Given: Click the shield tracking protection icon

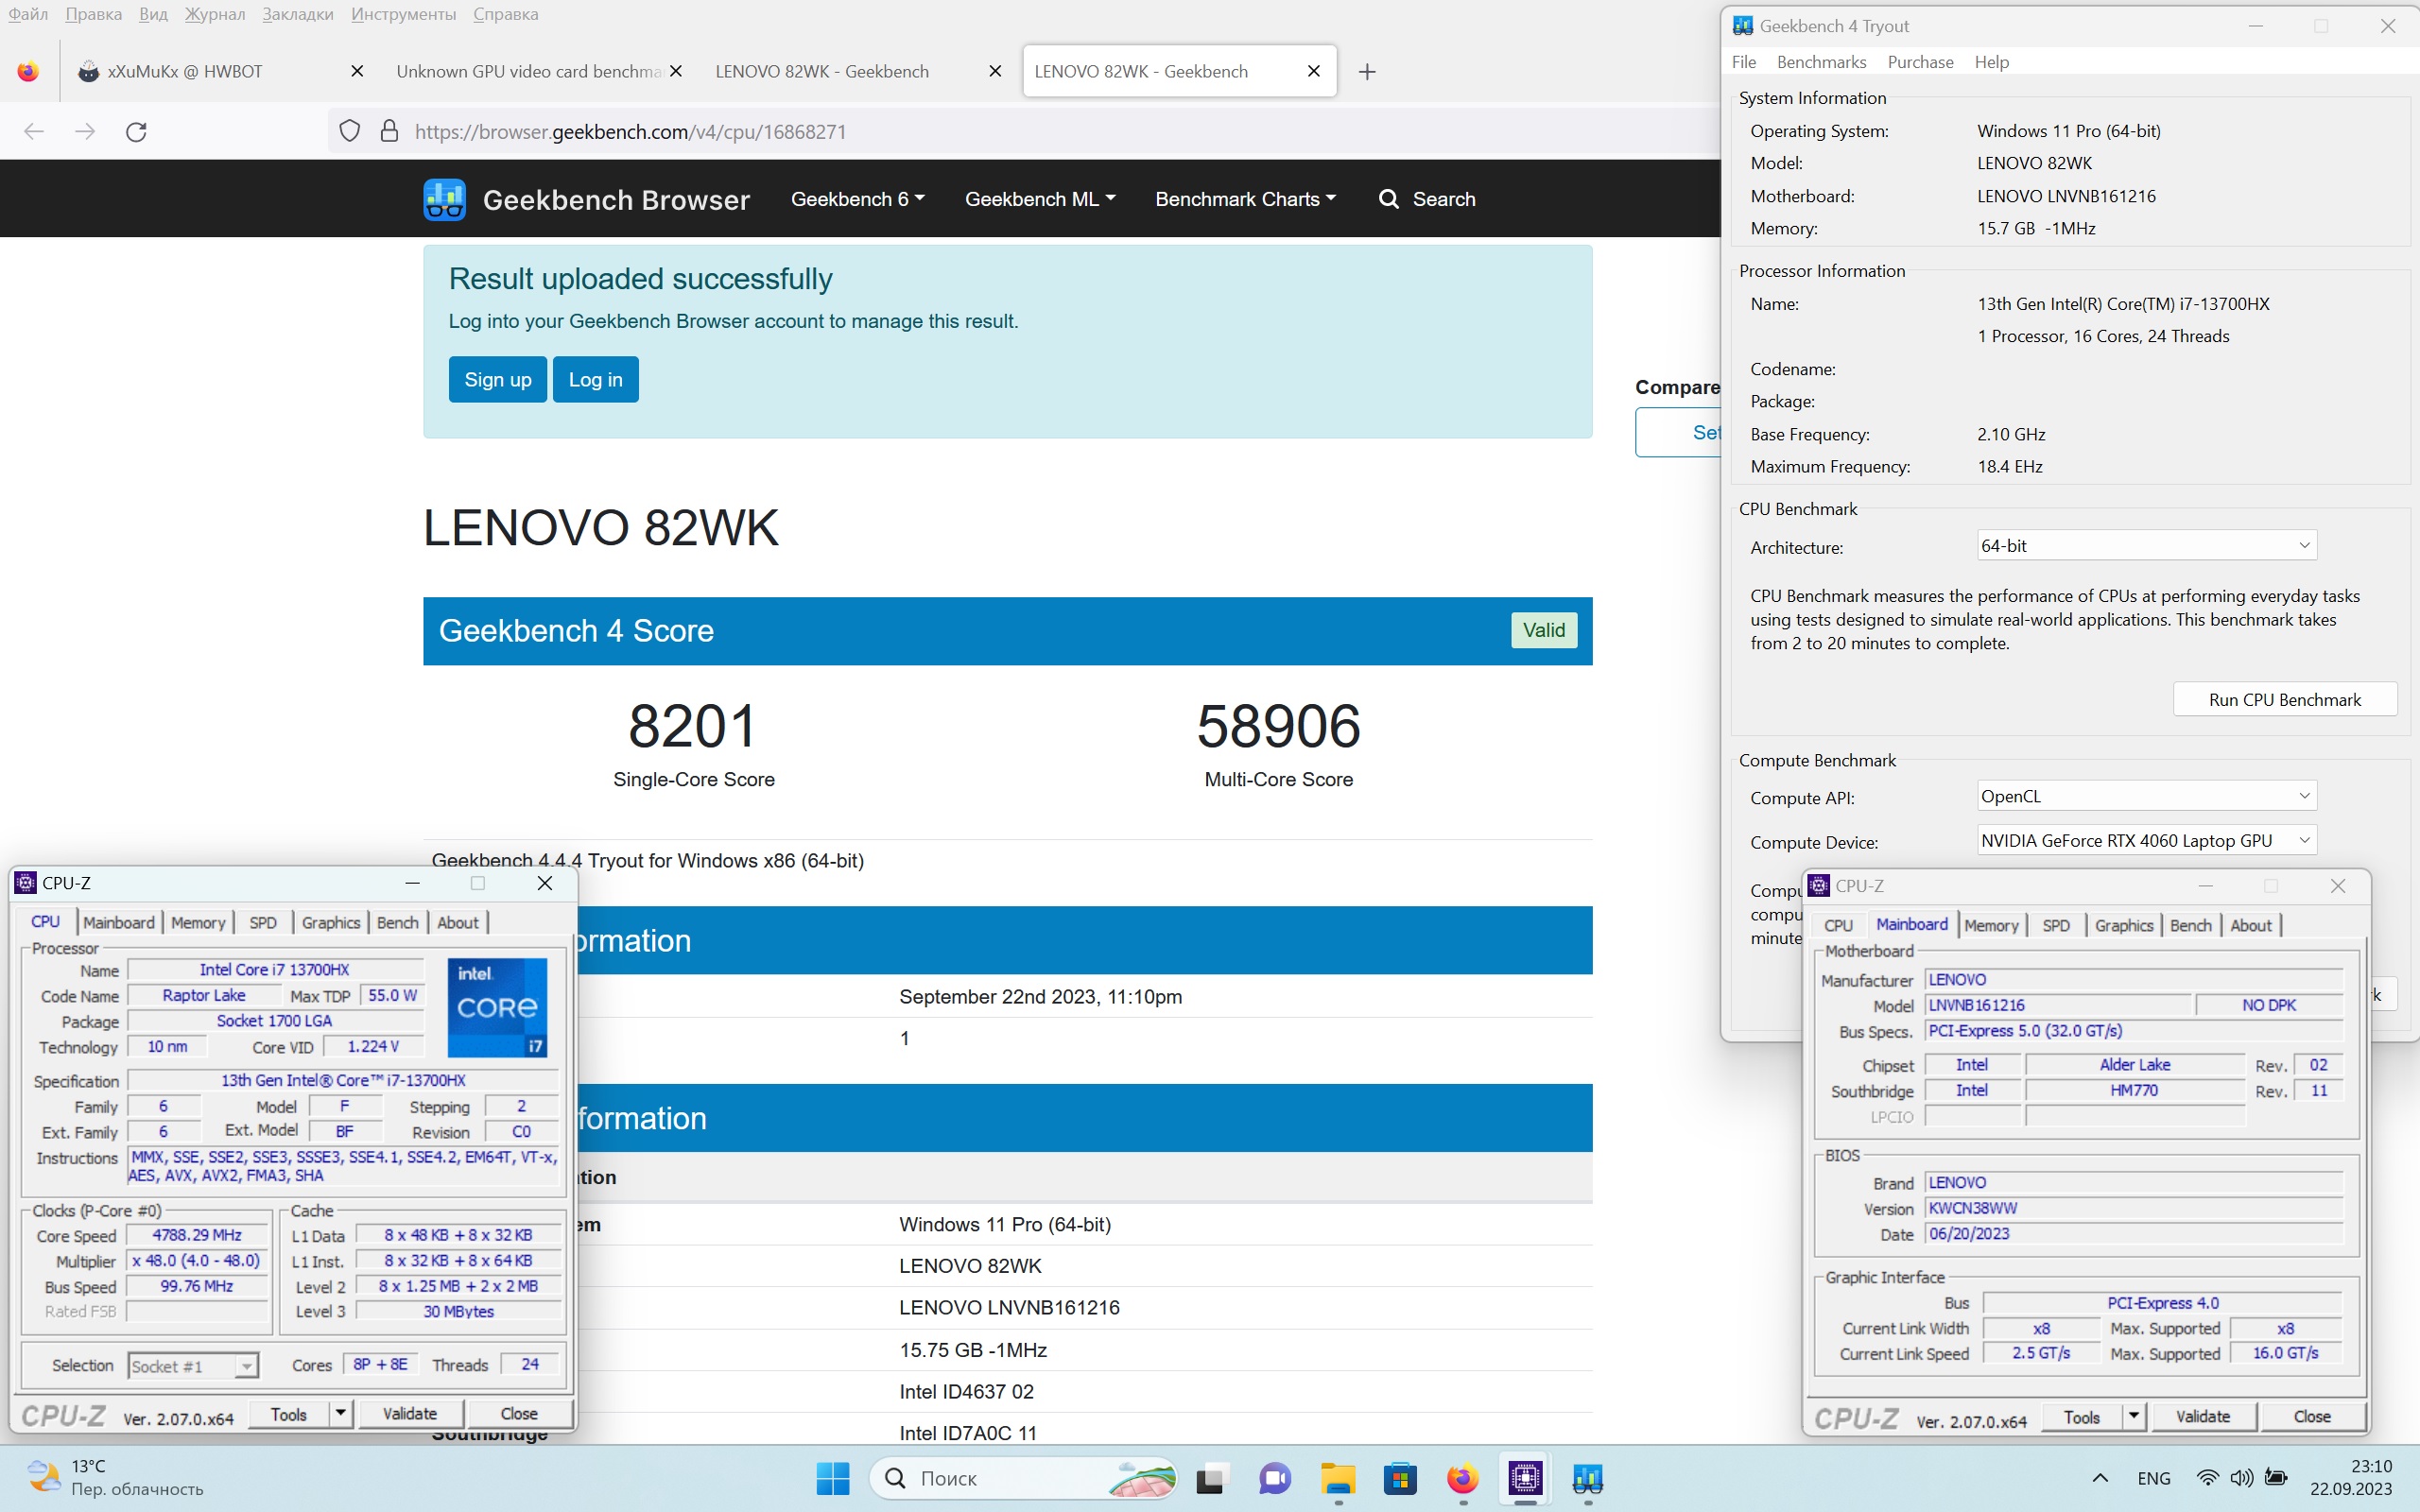Looking at the screenshot, I should pos(349,131).
